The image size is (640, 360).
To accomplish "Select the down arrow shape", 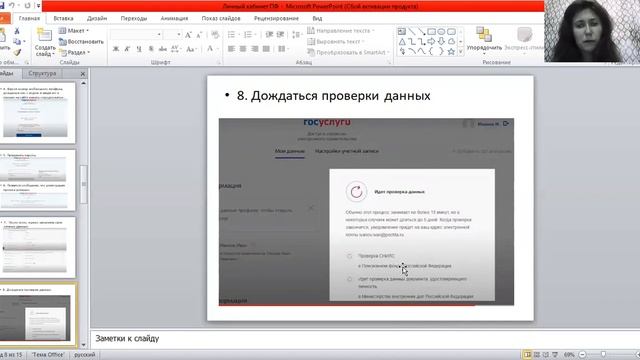I will (x=441, y=42).
